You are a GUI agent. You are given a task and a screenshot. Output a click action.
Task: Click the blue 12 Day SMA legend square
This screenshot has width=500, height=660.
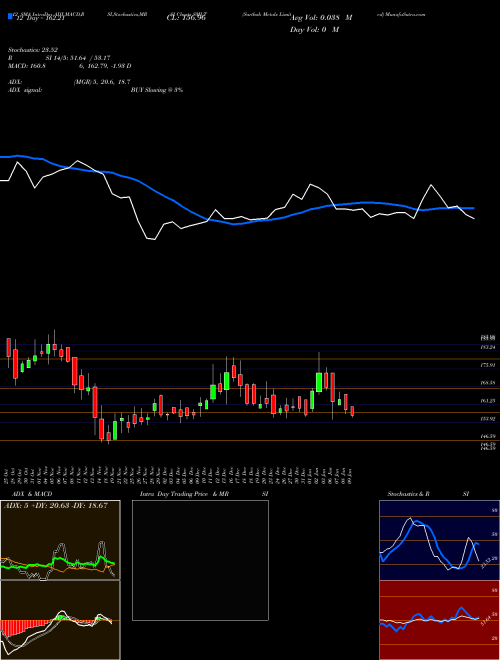click(x=11, y=16)
